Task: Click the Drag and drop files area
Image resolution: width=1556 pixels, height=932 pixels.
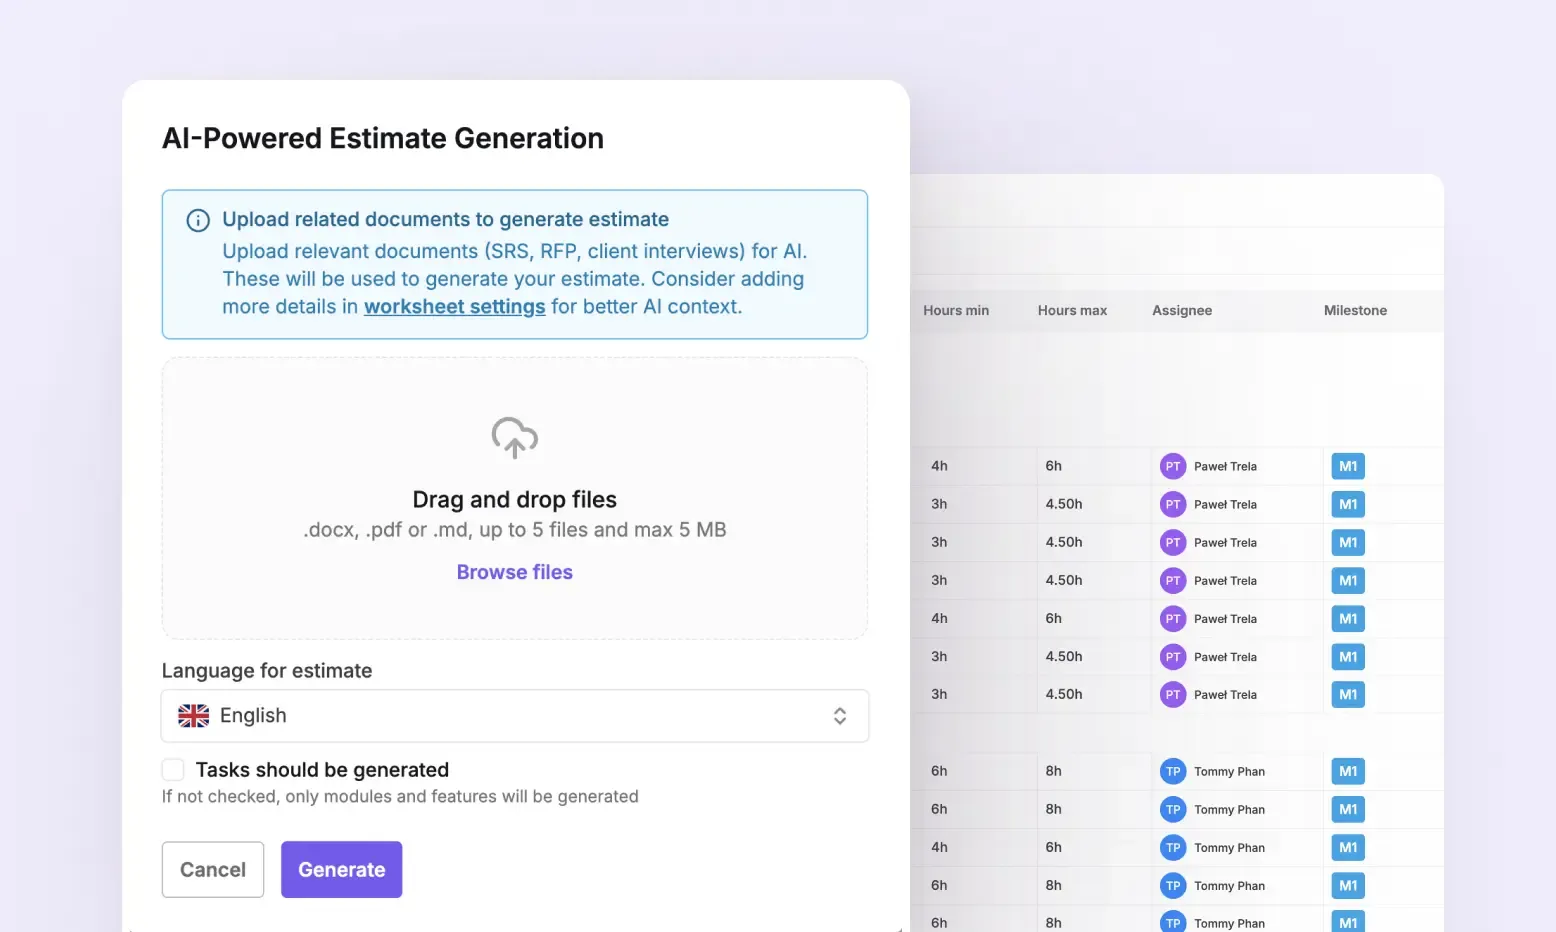Action: click(x=515, y=498)
